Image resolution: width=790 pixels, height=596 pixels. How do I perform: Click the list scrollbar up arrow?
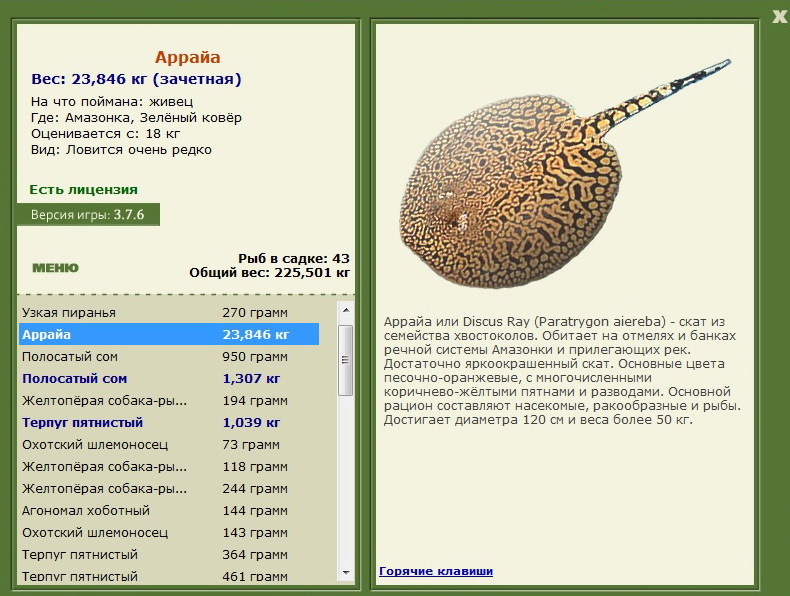[346, 310]
